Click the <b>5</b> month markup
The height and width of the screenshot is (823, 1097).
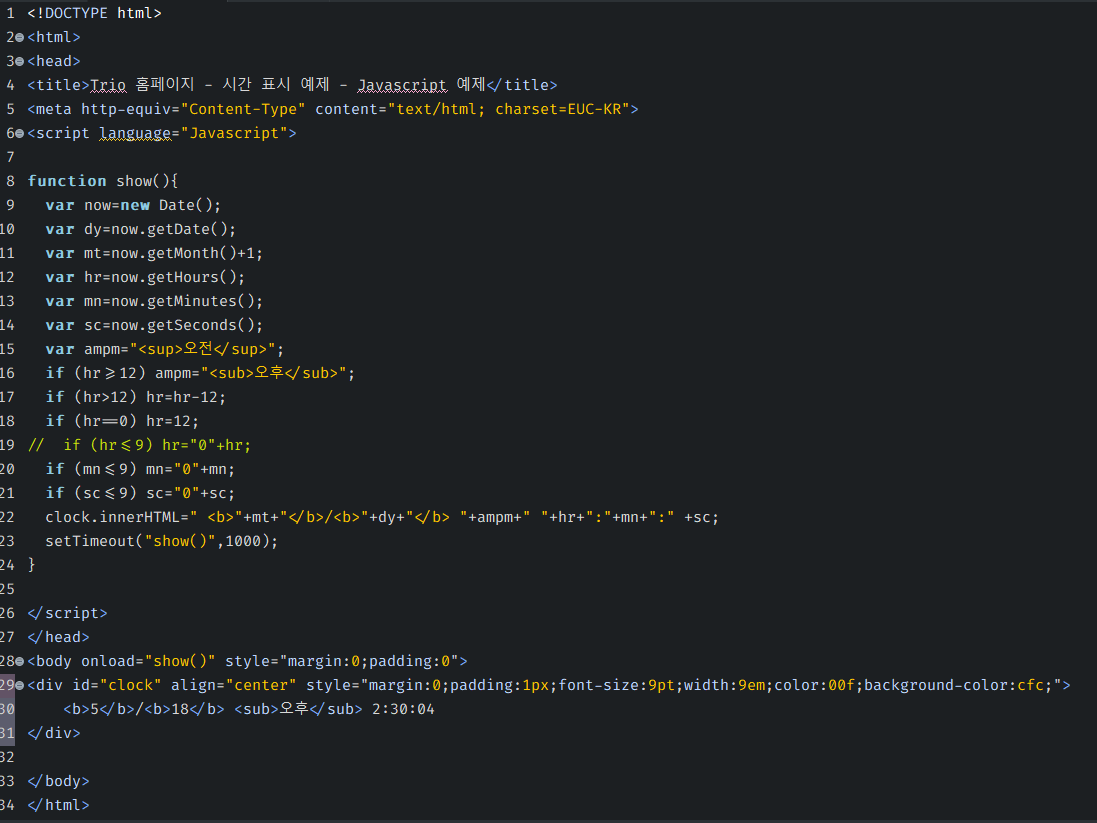[x=99, y=710]
